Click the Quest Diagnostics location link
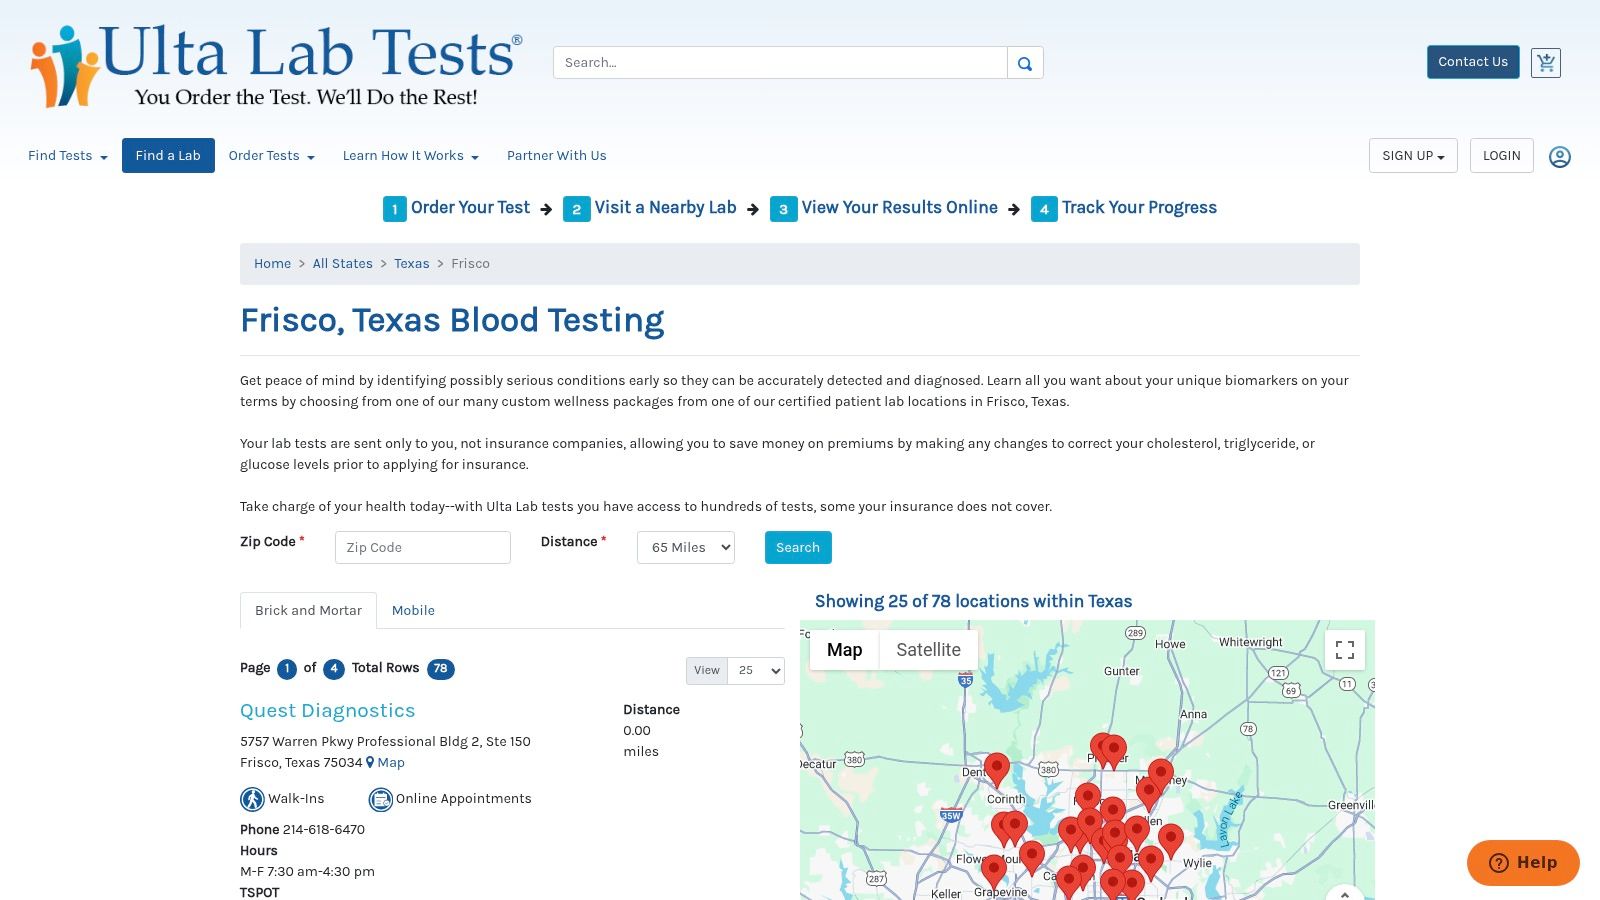The image size is (1600, 900). tap(327, 710)
